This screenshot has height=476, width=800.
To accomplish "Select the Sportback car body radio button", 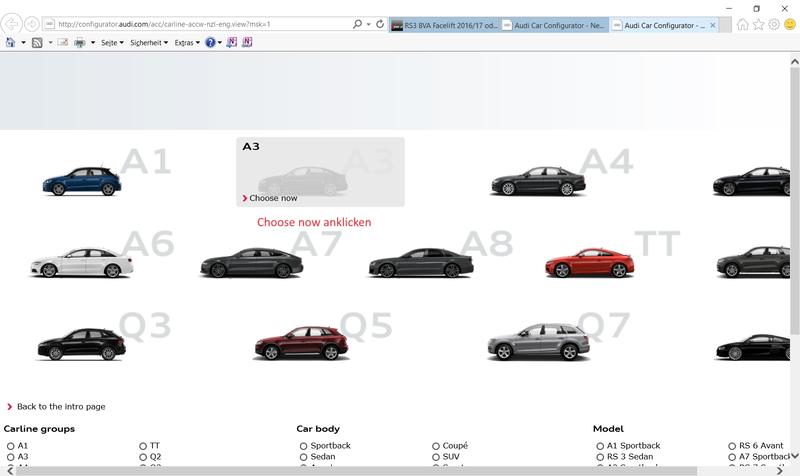I will click(x=304, y=446).
